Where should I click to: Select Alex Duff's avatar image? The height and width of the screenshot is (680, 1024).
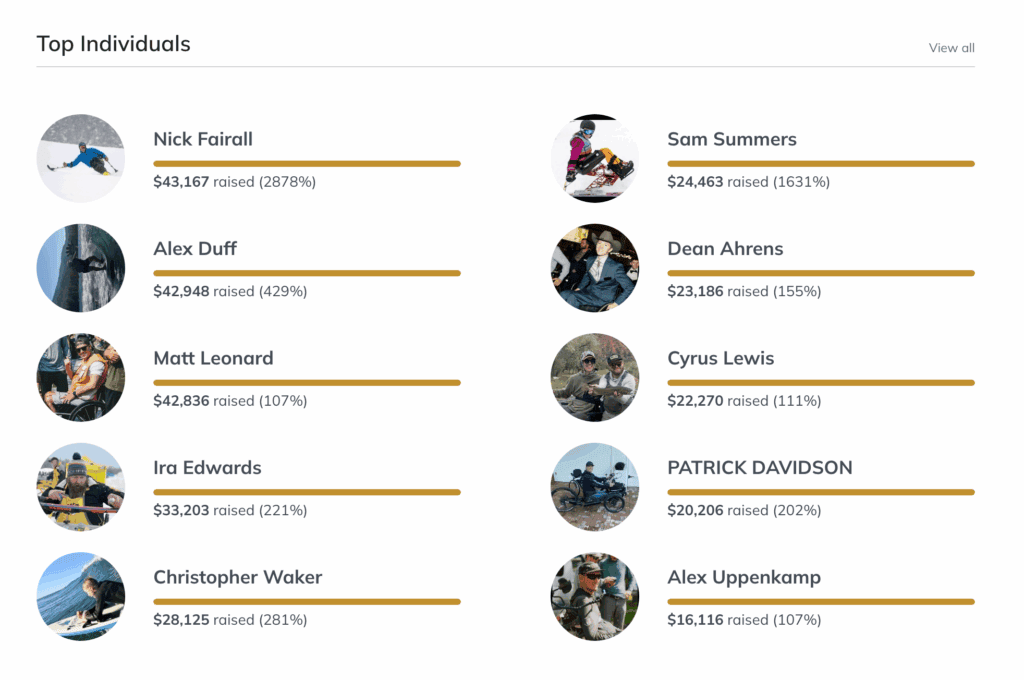(81, 268)
